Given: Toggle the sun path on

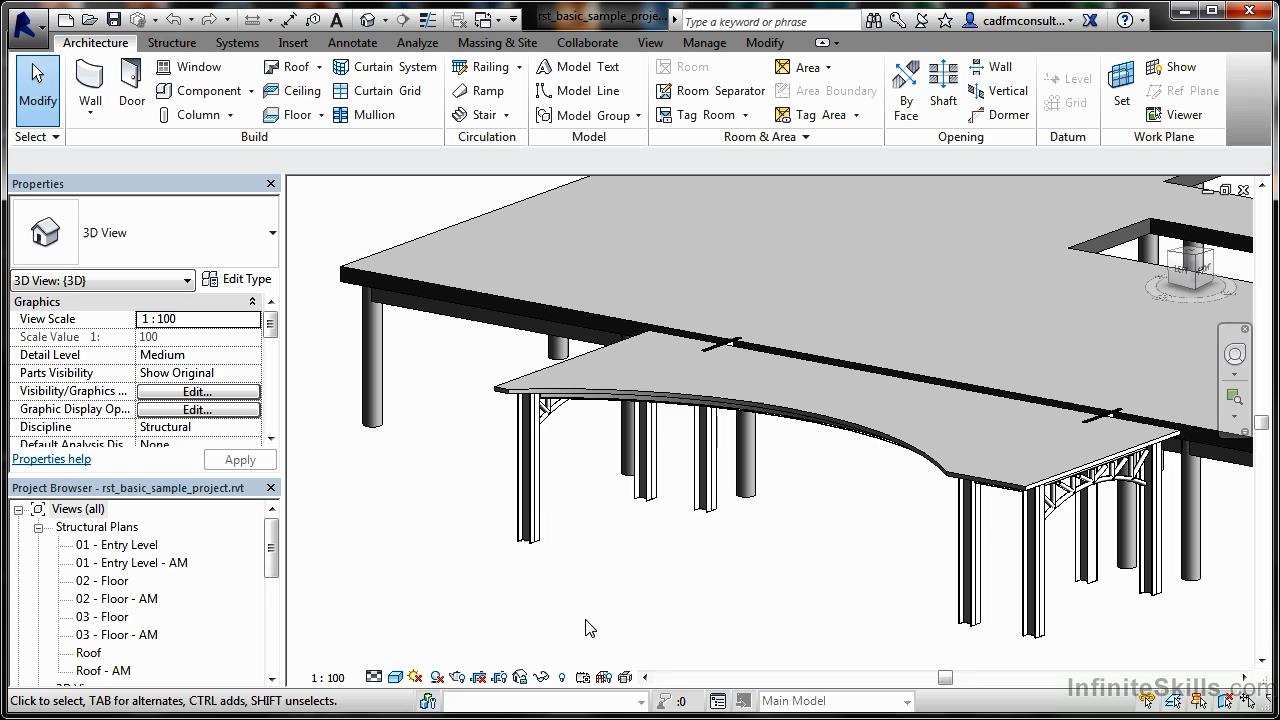Looking at the screenshot, I should (415, 677).
